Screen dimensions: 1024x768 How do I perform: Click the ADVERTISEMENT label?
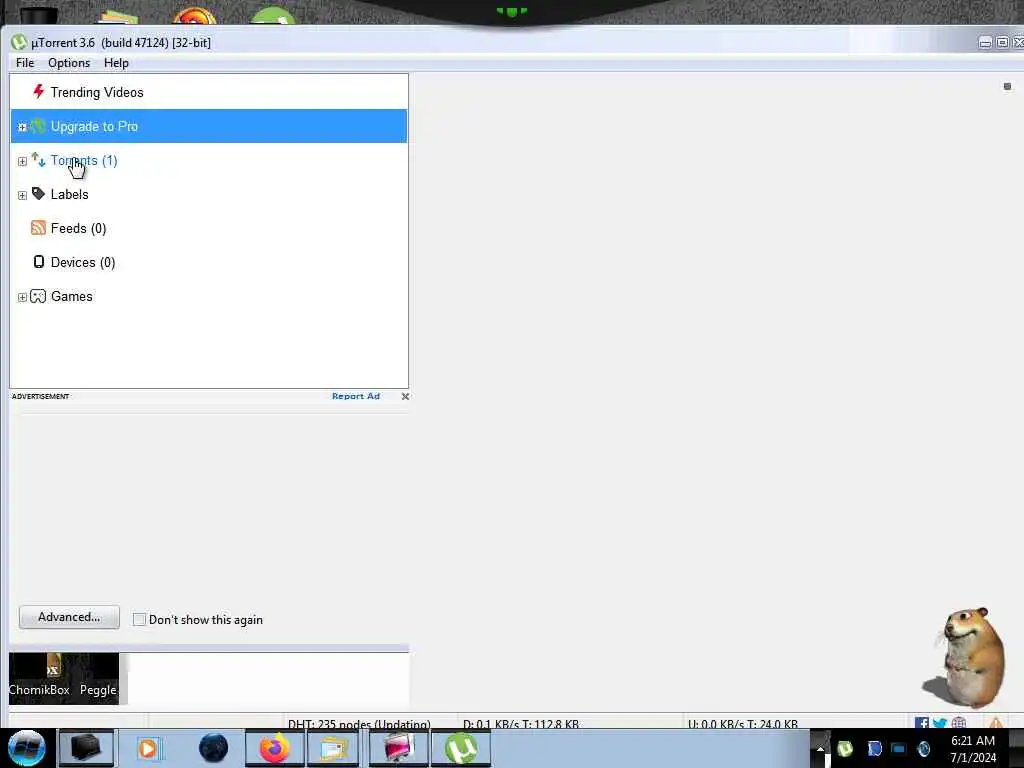pos(40,396)
